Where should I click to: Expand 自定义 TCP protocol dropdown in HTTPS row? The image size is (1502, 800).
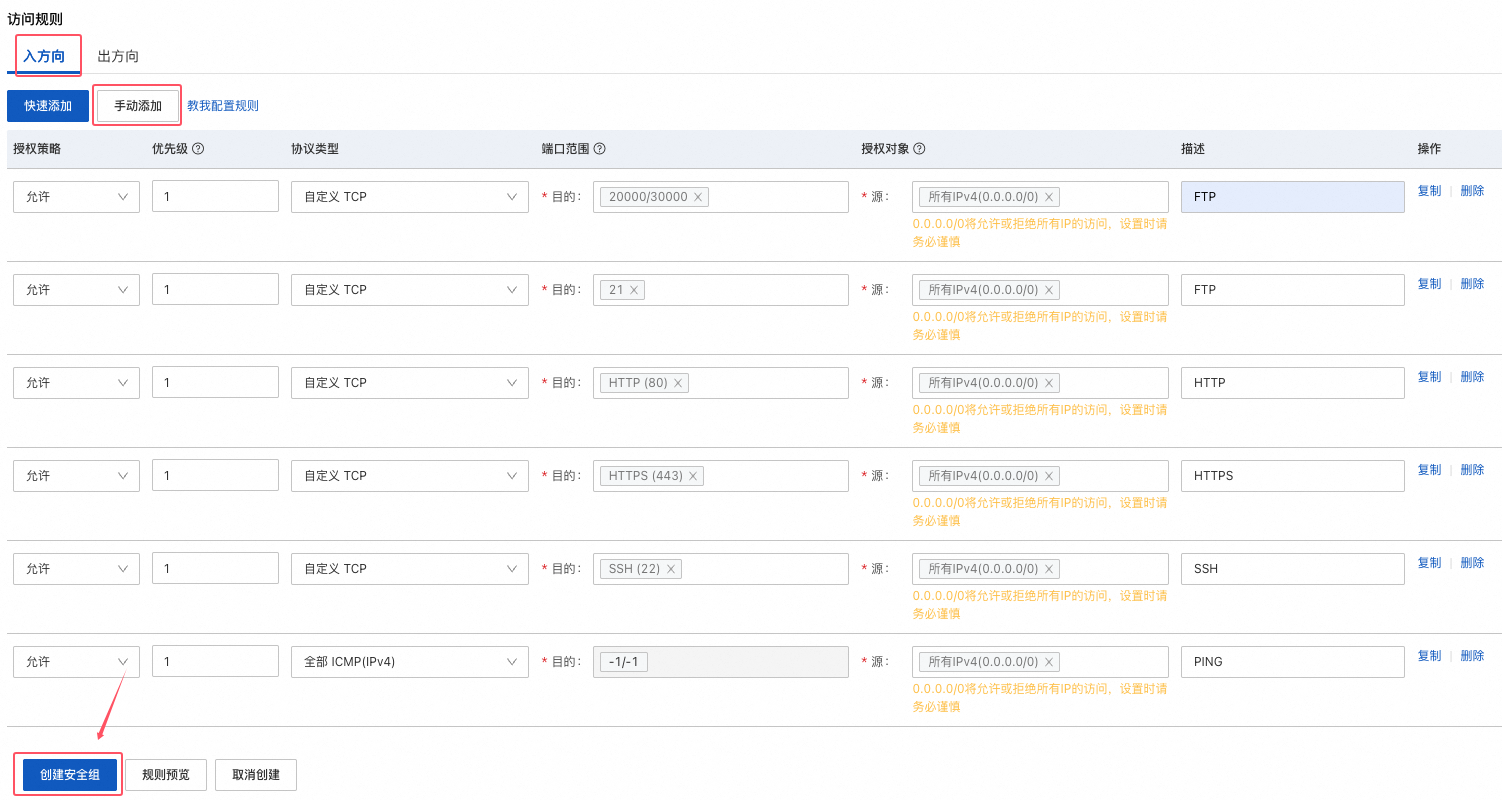410,476
